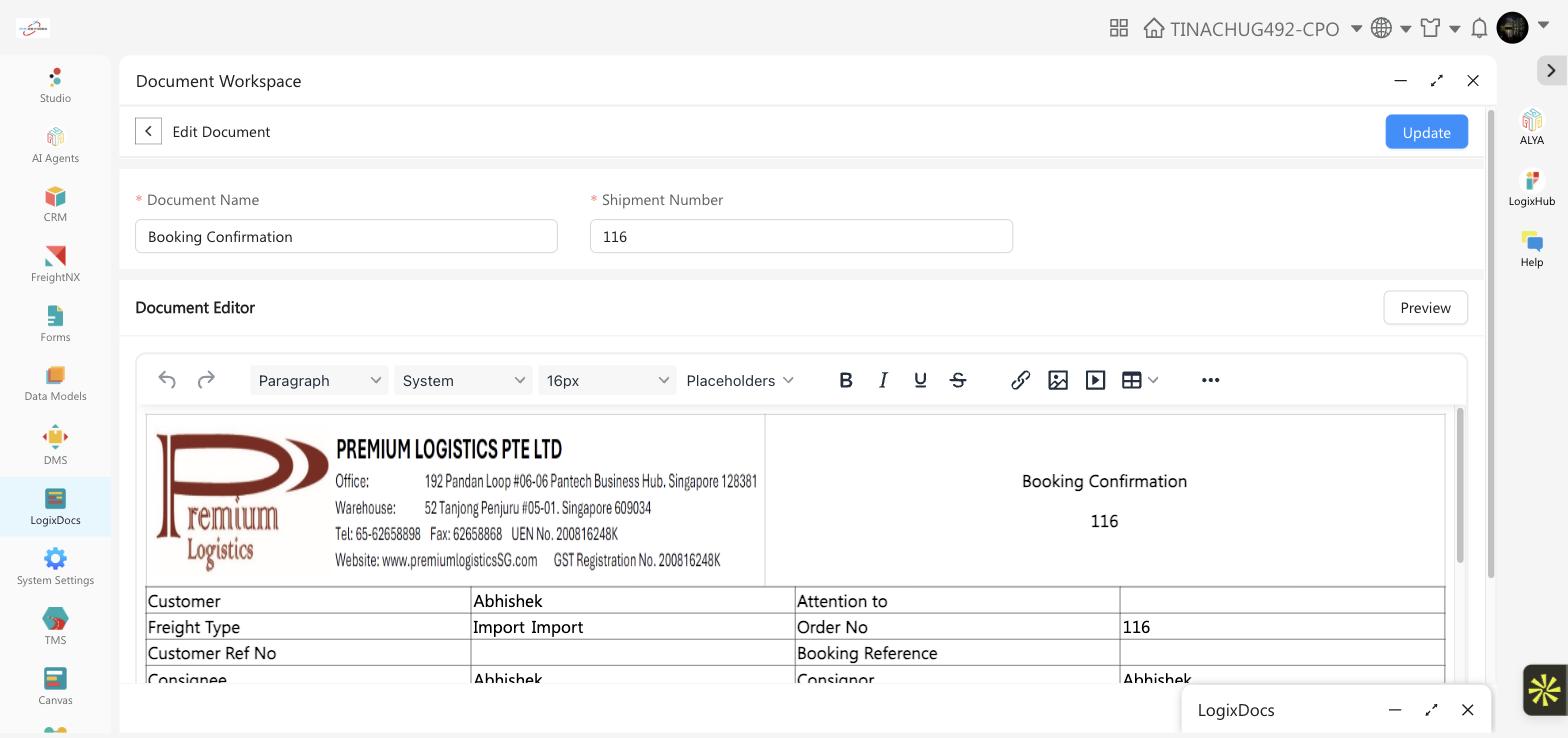Edit the Document Name field
This screenshot has height=738, width=1568.
[346, 236]
